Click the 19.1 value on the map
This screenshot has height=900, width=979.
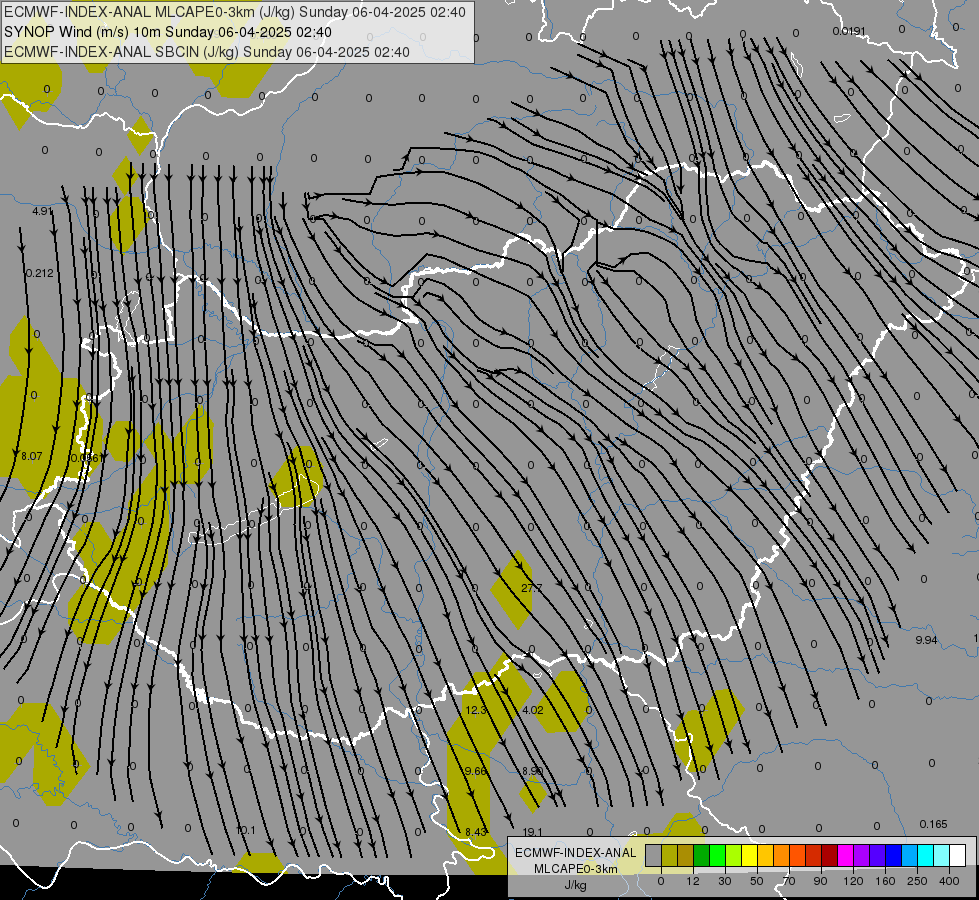532,832
